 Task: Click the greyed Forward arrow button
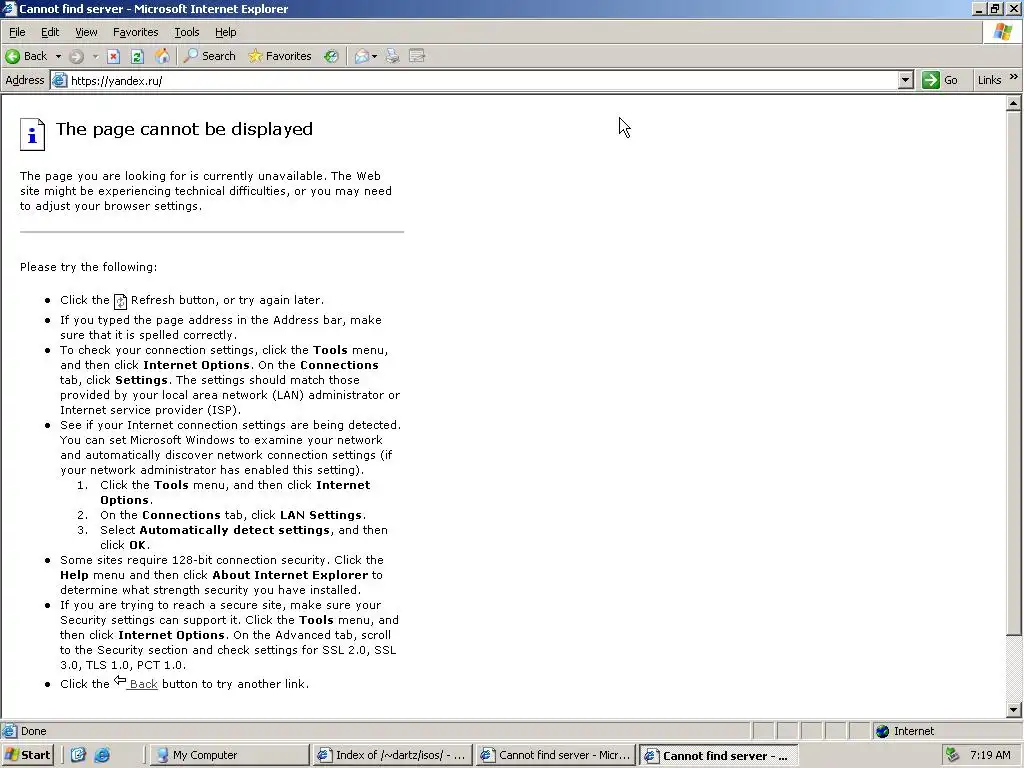click(x=76, y=56)
